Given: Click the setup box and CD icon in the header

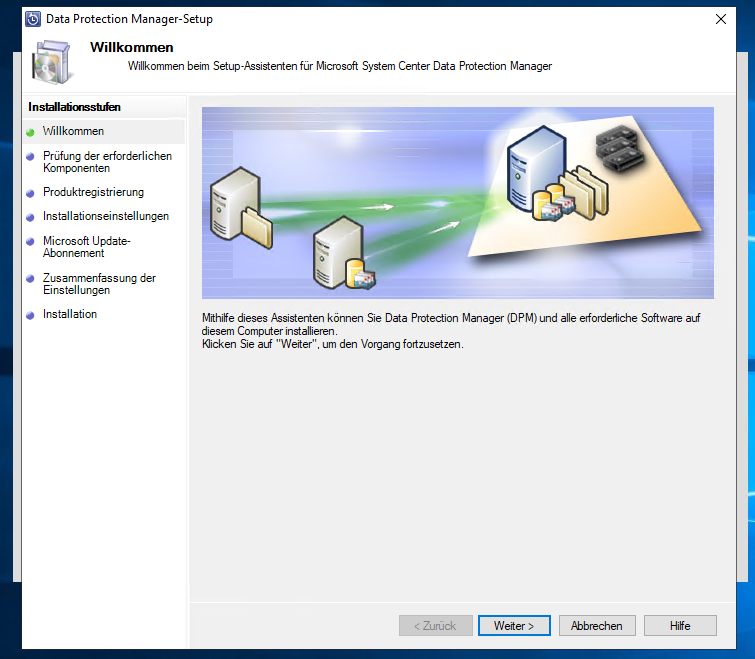Looking at the screenshot, I should [52, 62].
